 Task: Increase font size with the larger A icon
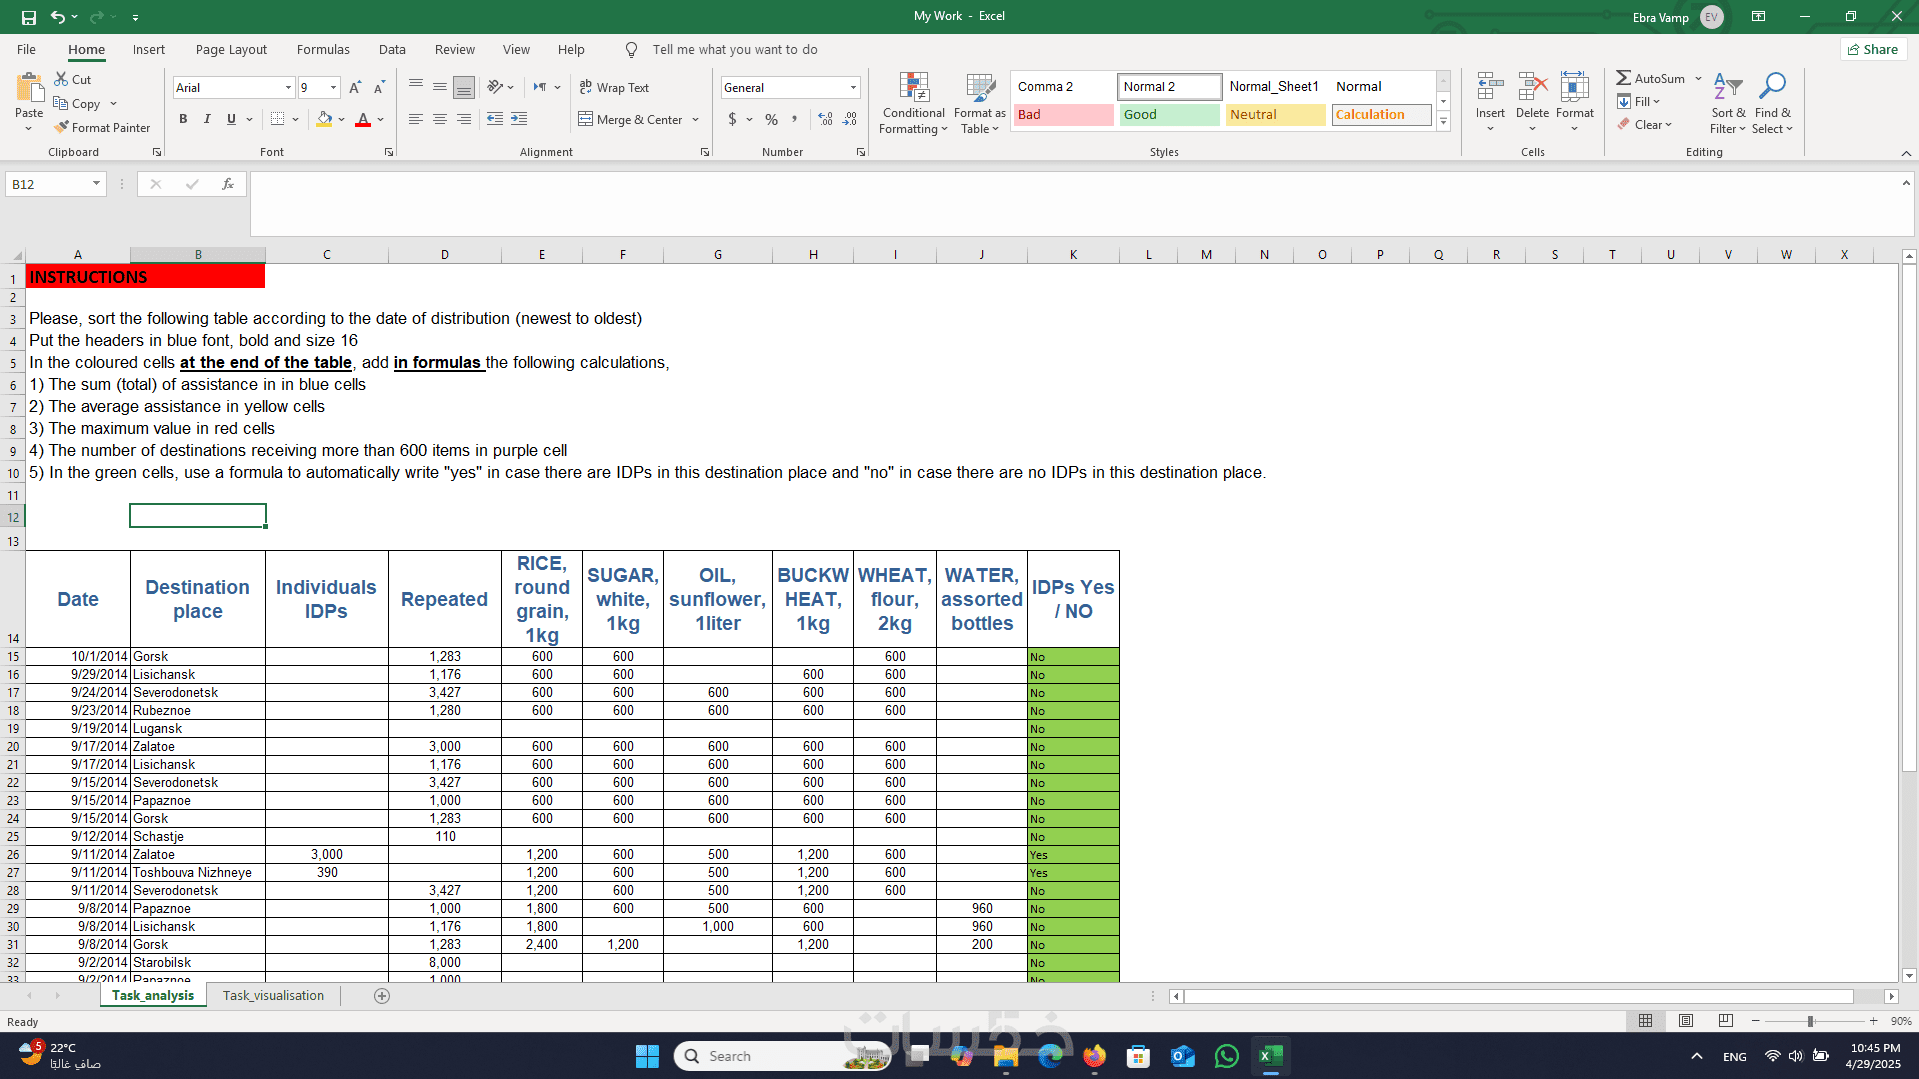coord(355,88)
